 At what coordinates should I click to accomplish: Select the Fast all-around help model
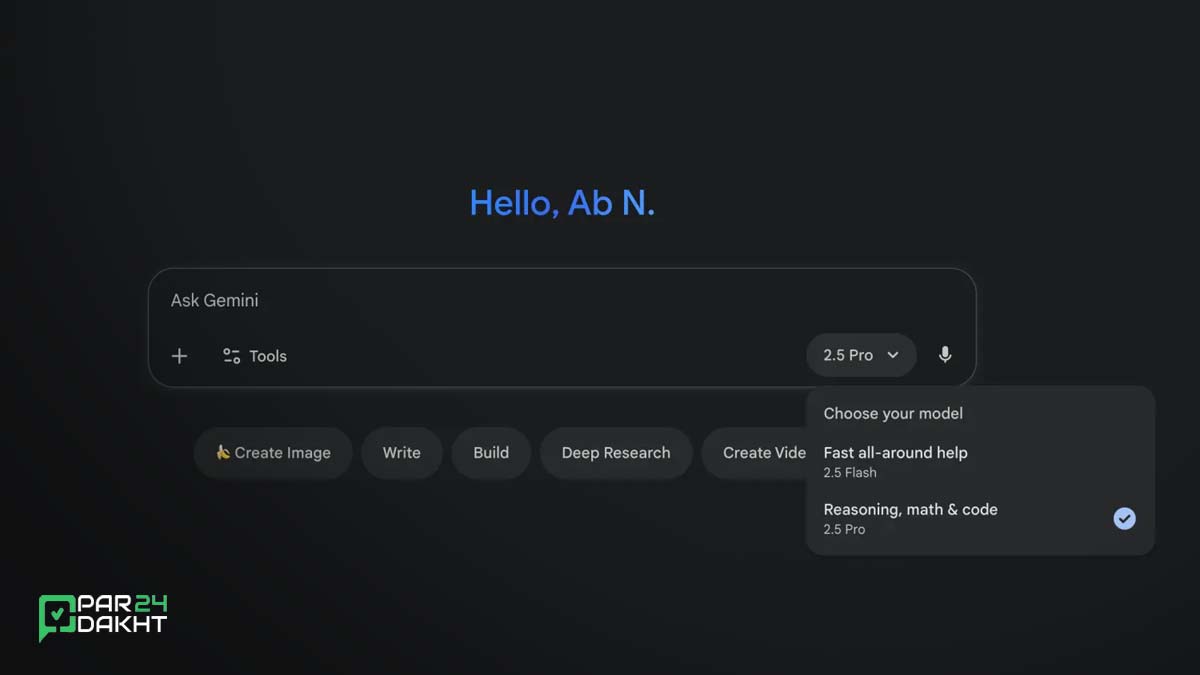(895, 452)
